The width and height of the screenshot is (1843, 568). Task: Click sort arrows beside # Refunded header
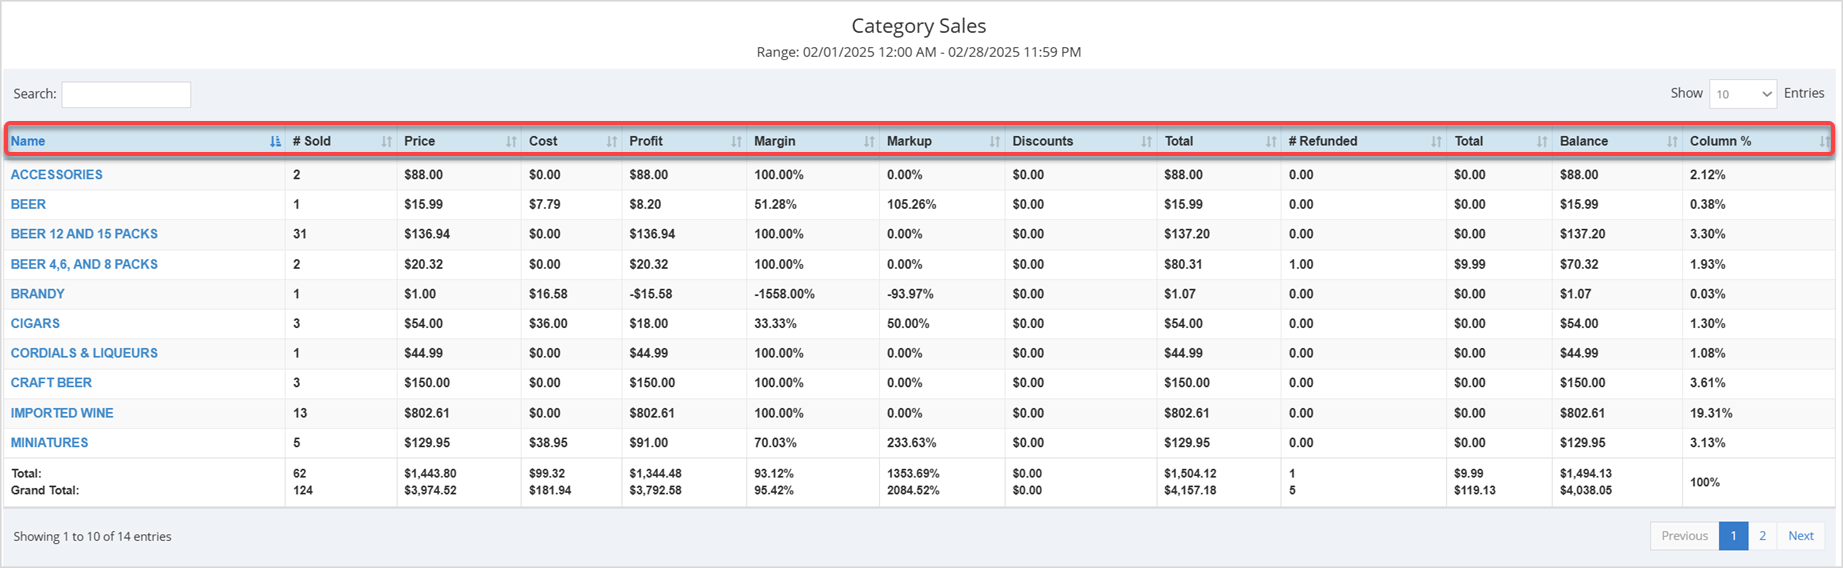(x=1436, y=141)
